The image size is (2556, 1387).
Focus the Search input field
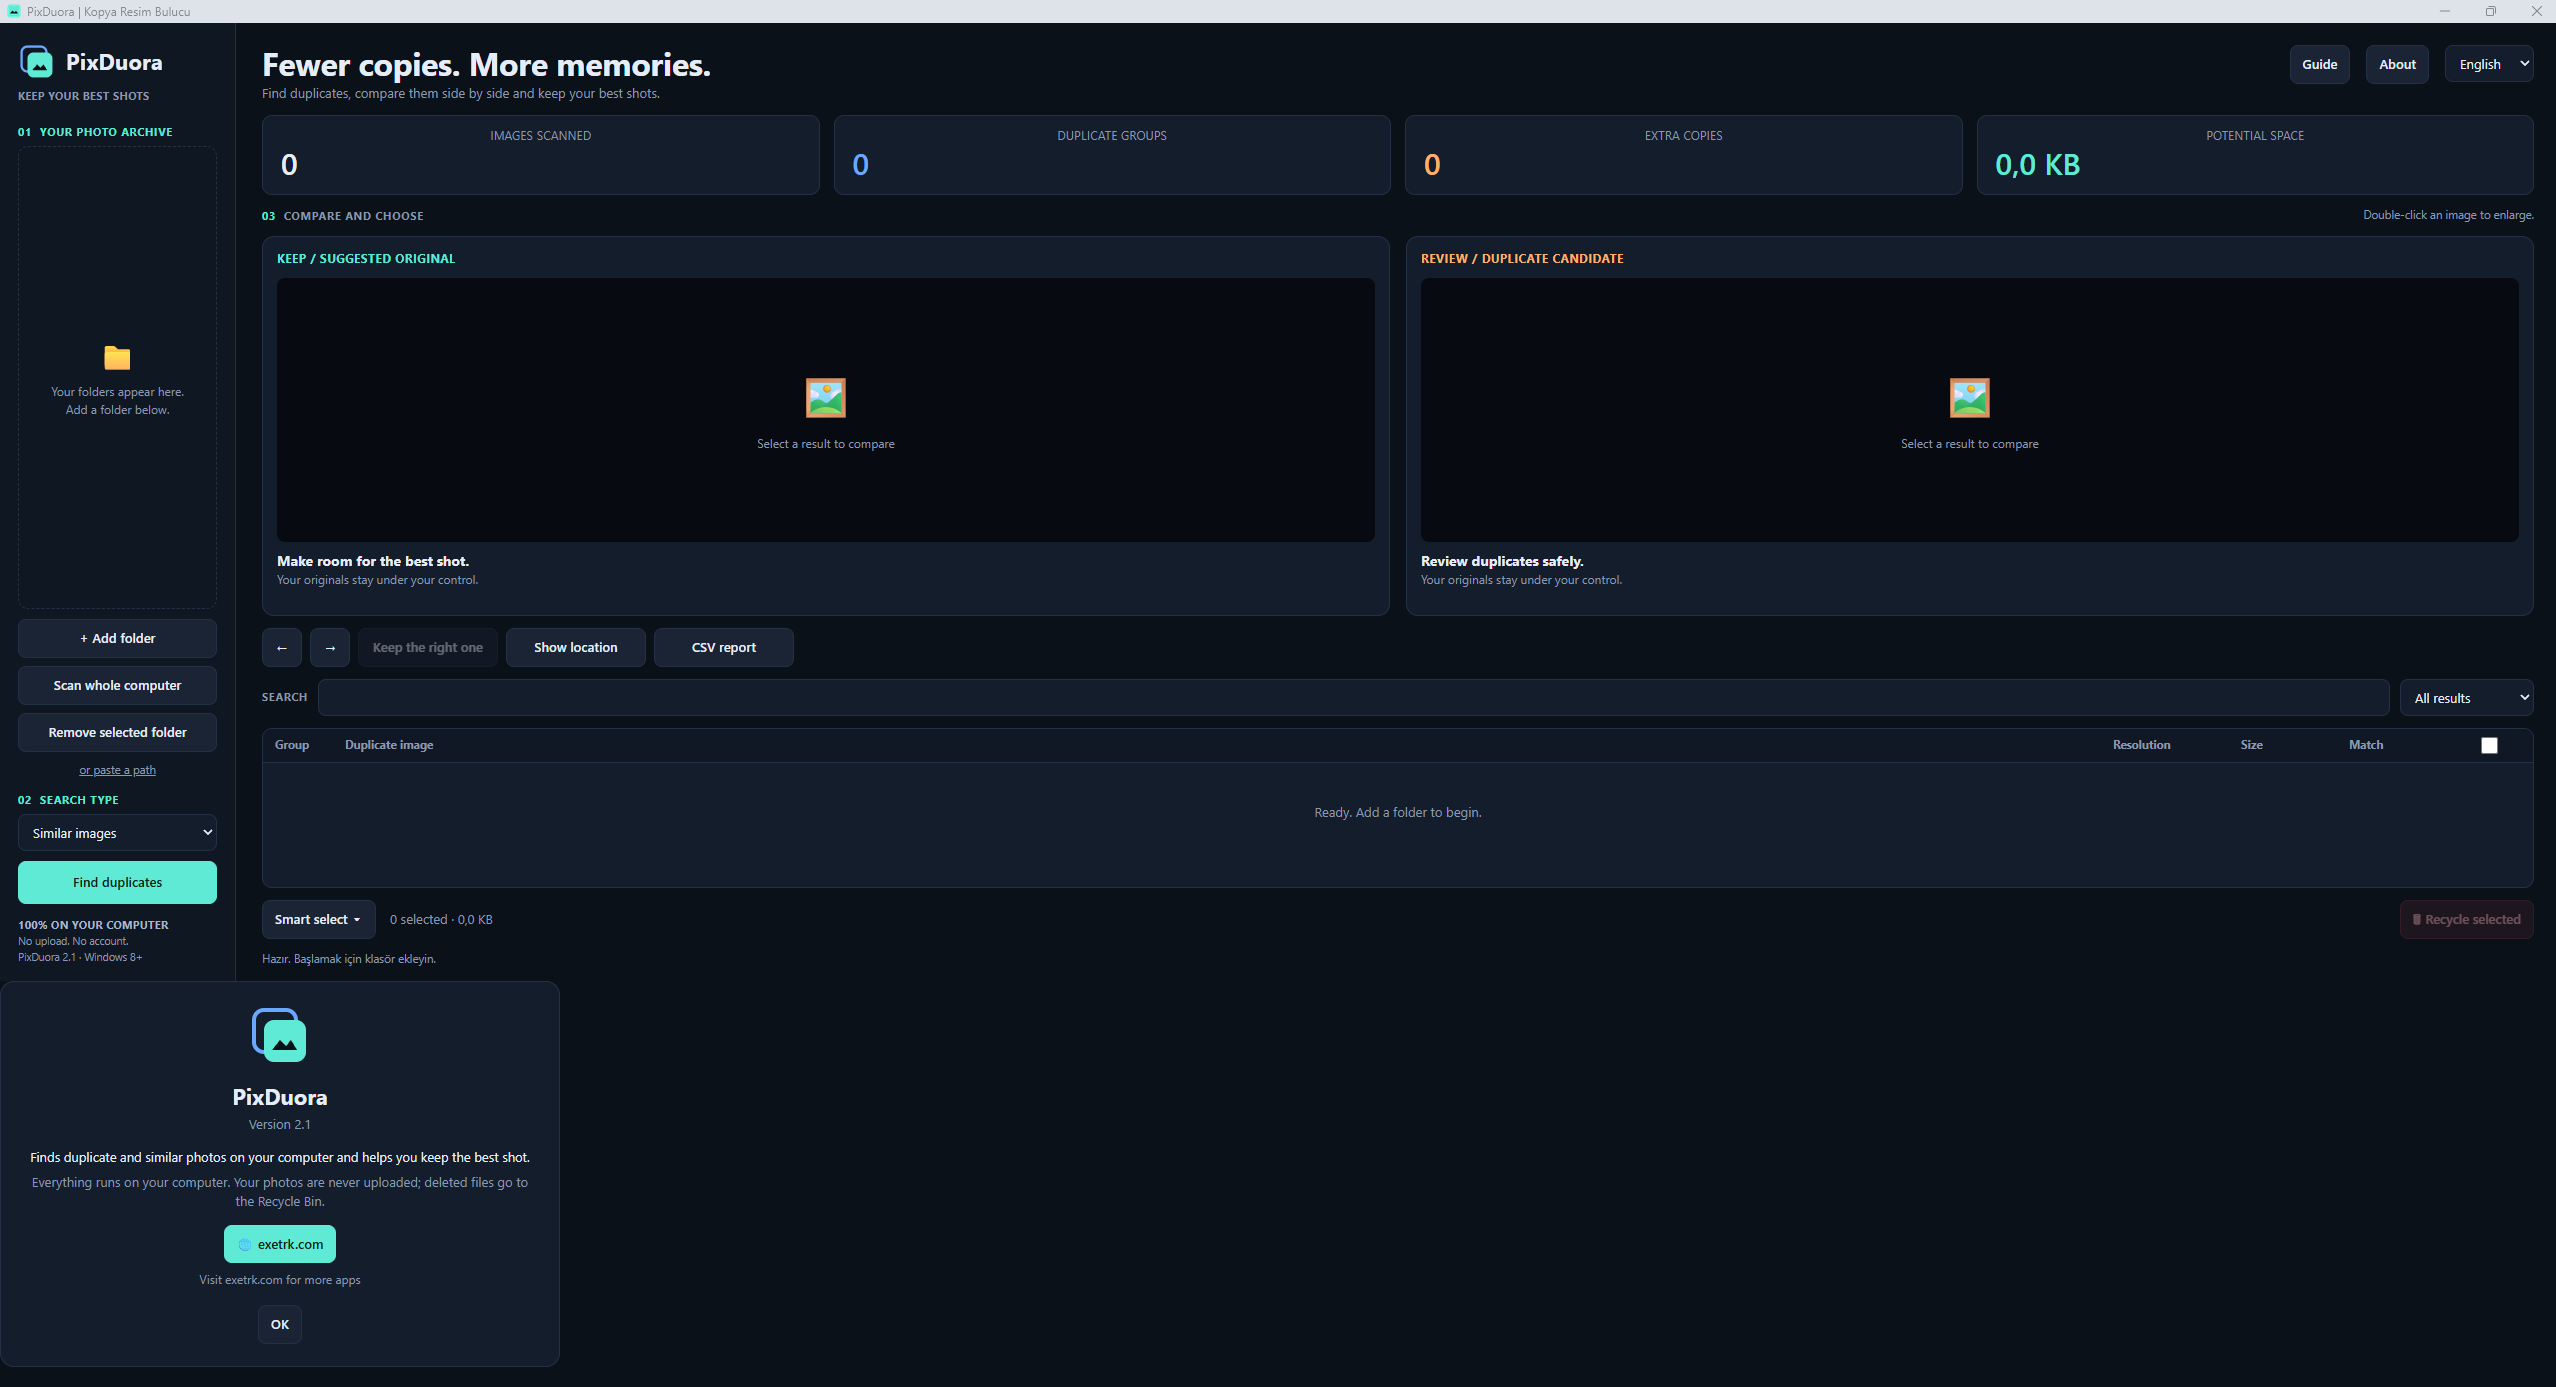coord(1354,698)
